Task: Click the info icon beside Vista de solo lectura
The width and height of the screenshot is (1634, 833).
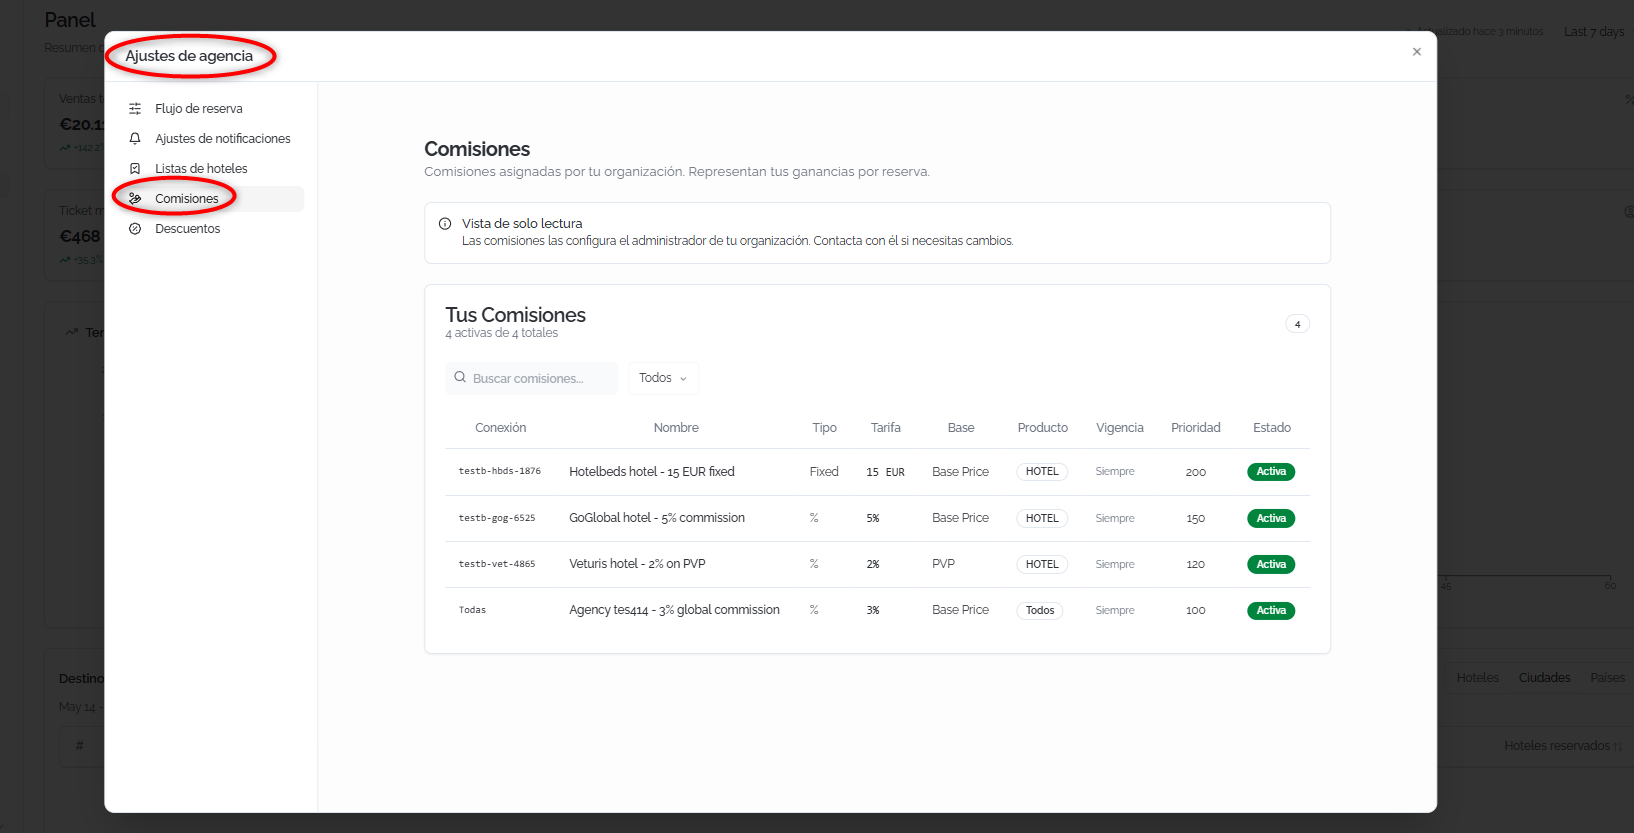Action: pyautogui.click(x=445, y=224)
